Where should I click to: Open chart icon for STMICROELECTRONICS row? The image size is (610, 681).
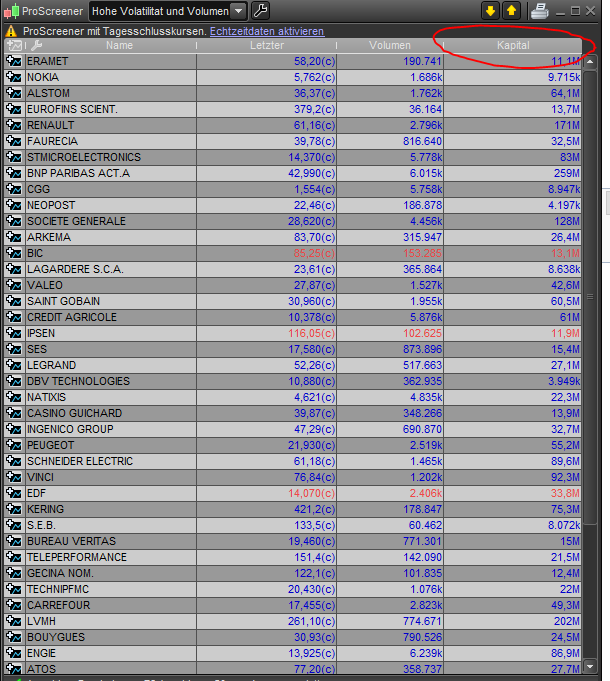coord(14,157)
